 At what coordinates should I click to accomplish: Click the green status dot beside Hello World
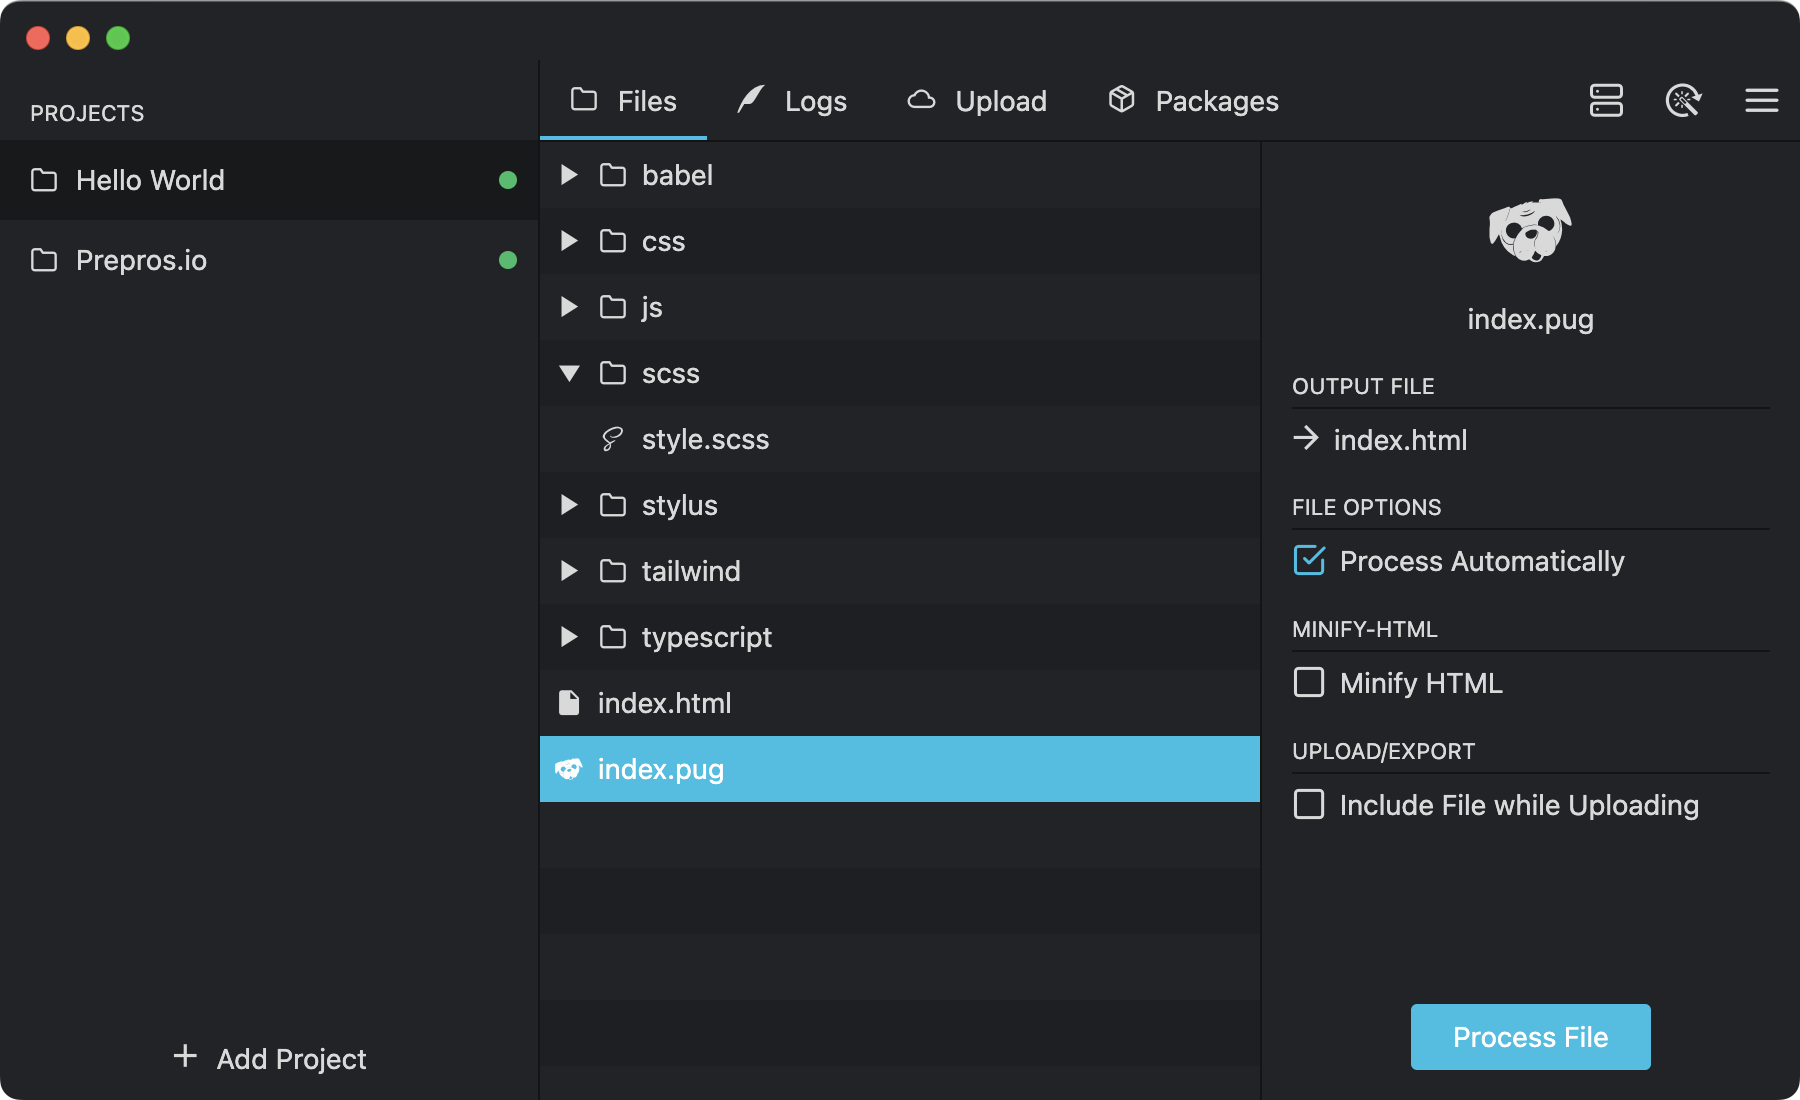click(508, 180)
